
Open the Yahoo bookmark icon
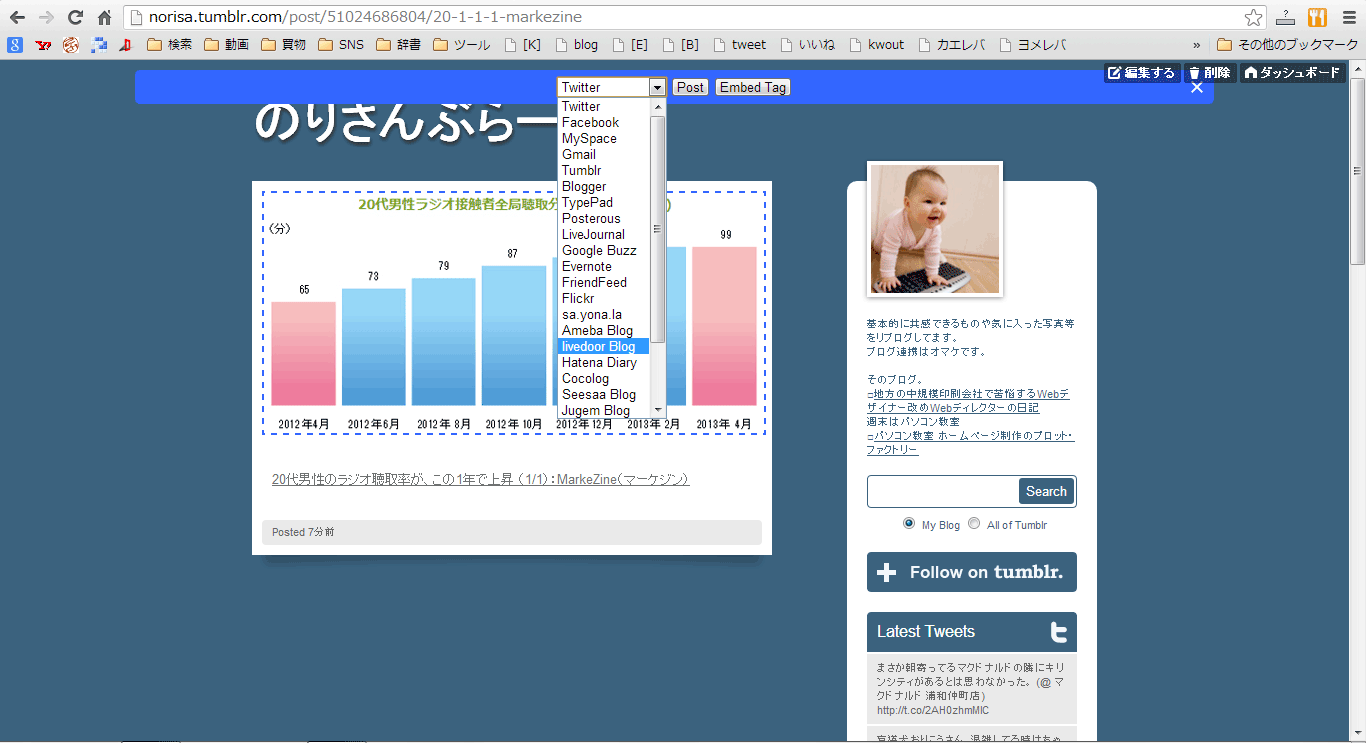point(42,44)
